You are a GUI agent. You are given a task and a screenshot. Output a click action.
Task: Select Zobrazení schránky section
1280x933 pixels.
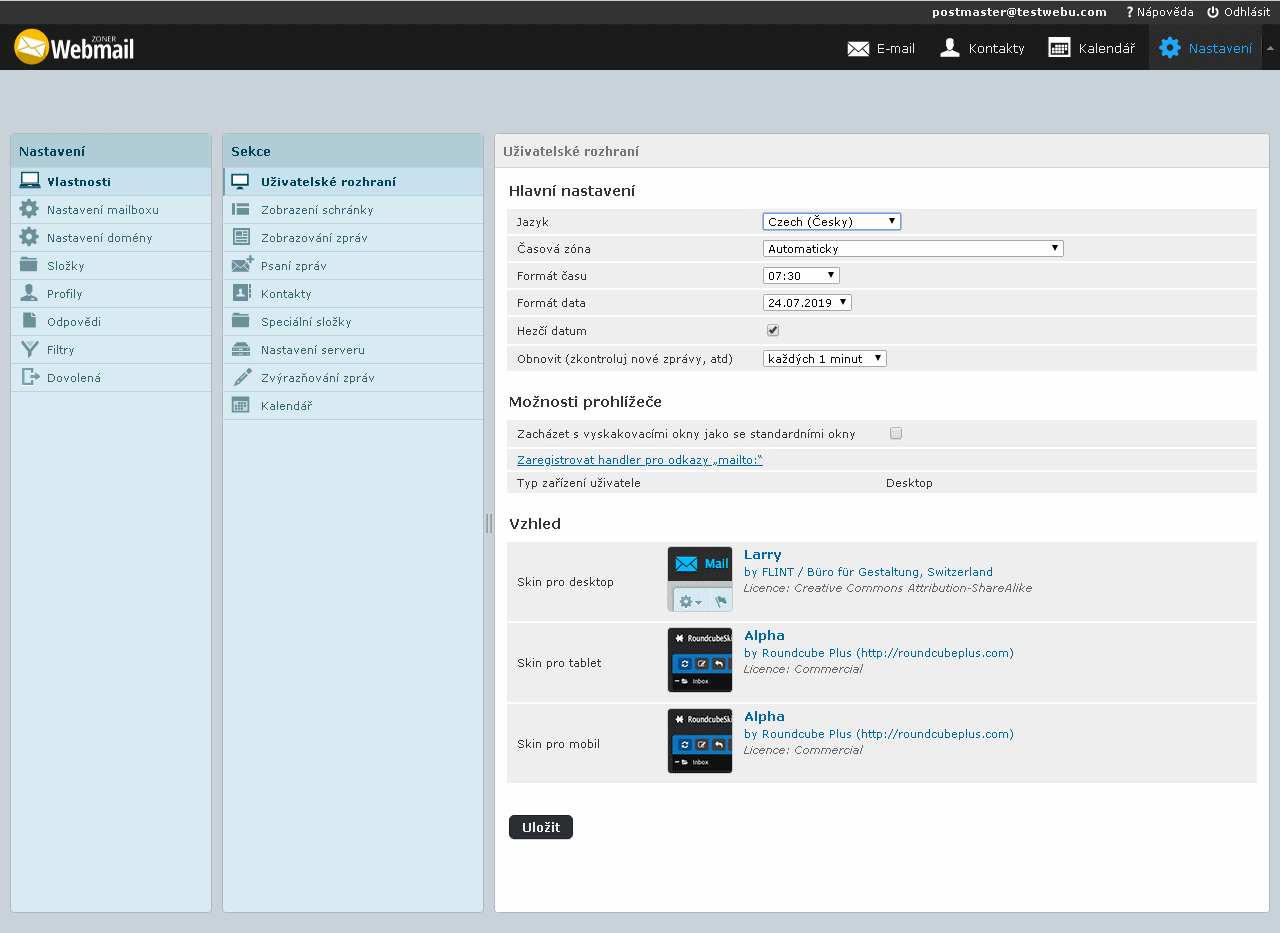pos(317,210)
